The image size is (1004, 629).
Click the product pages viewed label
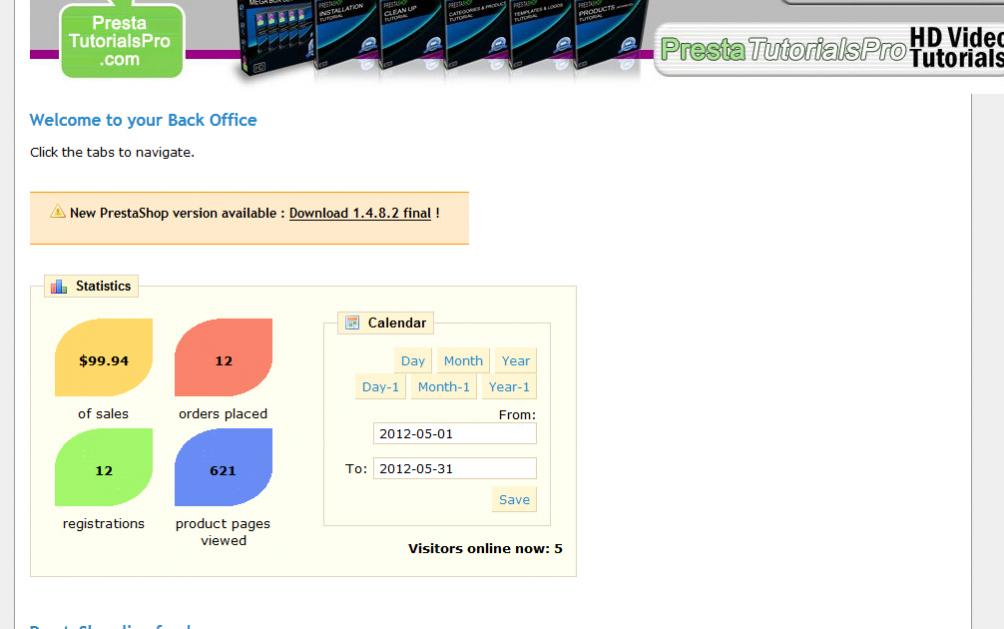pyautogui.click(x=223, y=532)
